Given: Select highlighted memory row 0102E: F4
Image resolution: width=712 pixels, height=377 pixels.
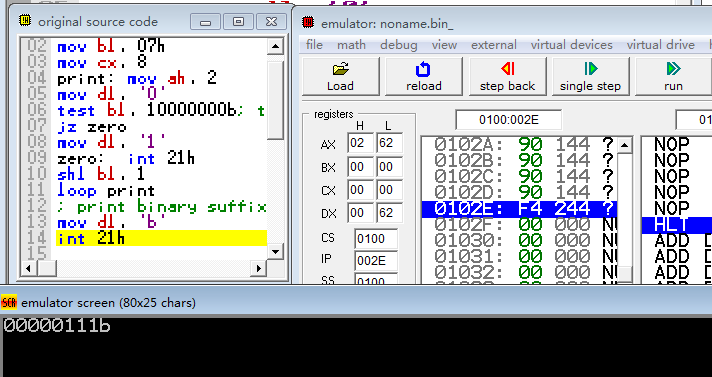Looking at the screenshot, I should tap(519, 209).
